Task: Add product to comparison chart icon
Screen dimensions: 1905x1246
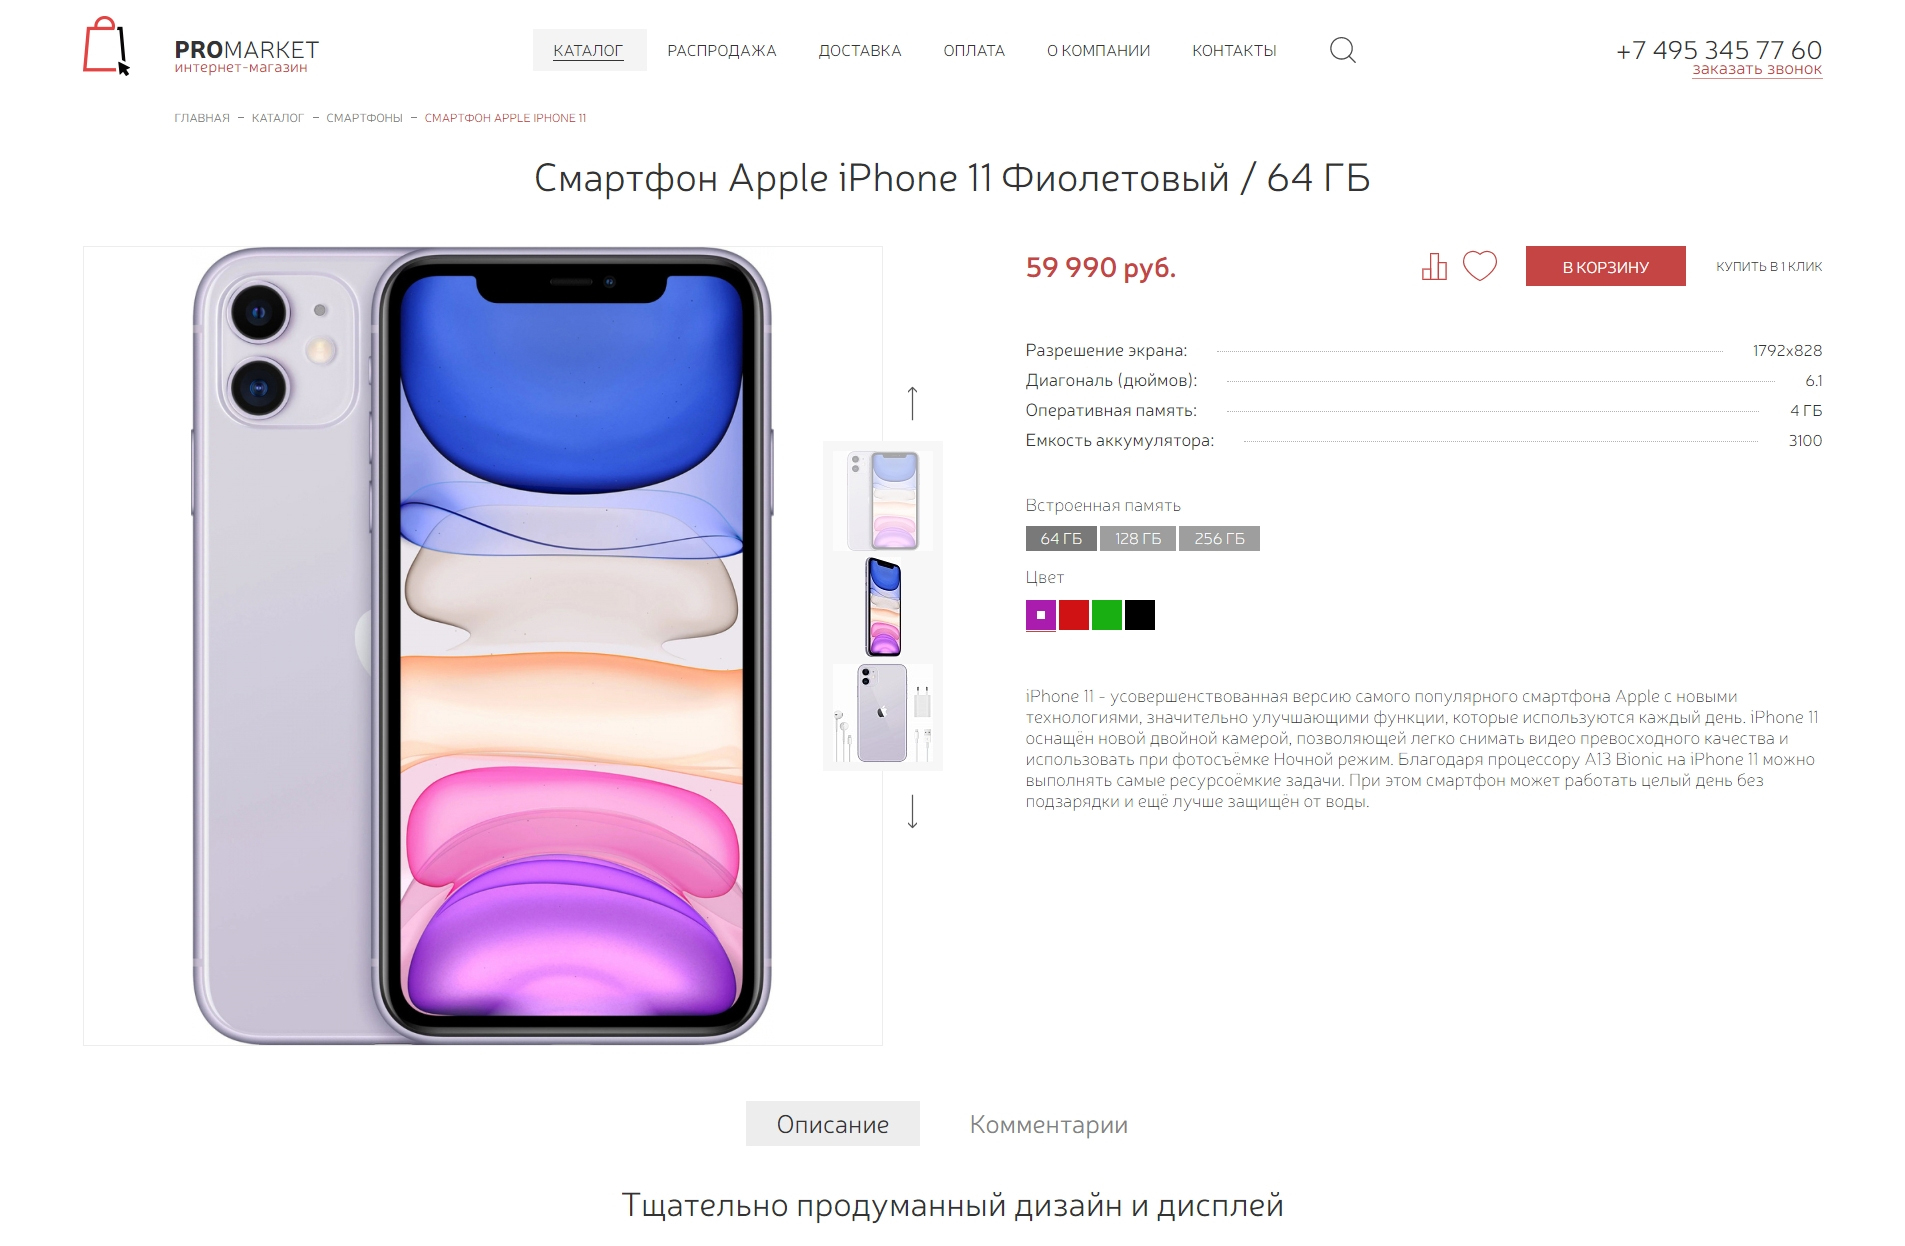Action: 1434,266
